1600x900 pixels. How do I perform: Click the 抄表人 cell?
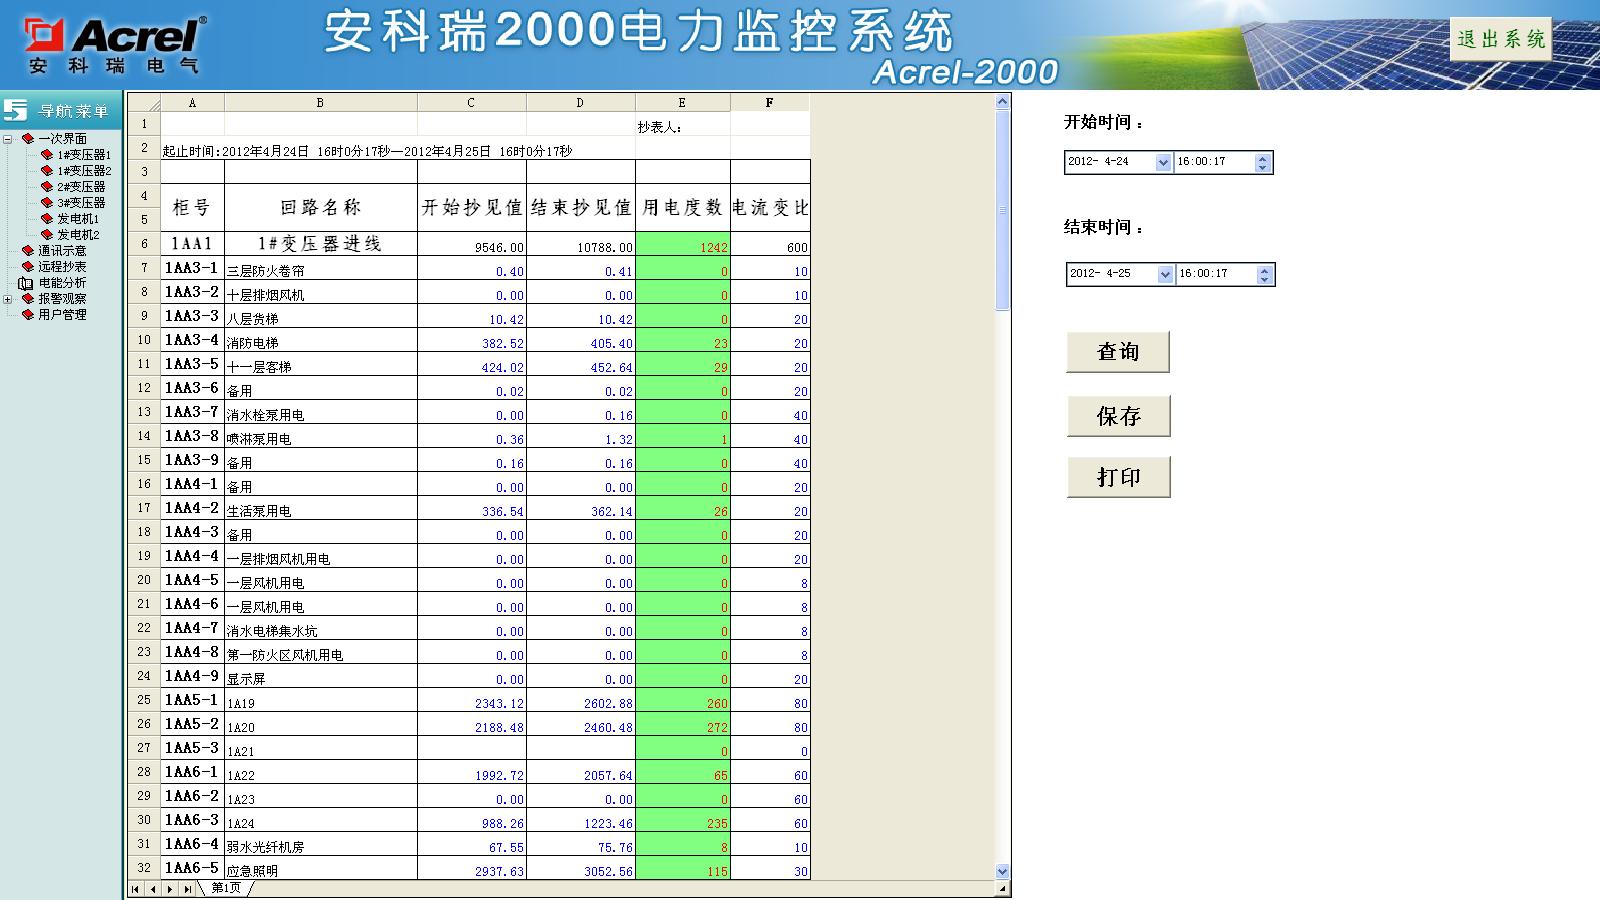tap(682, 124)
